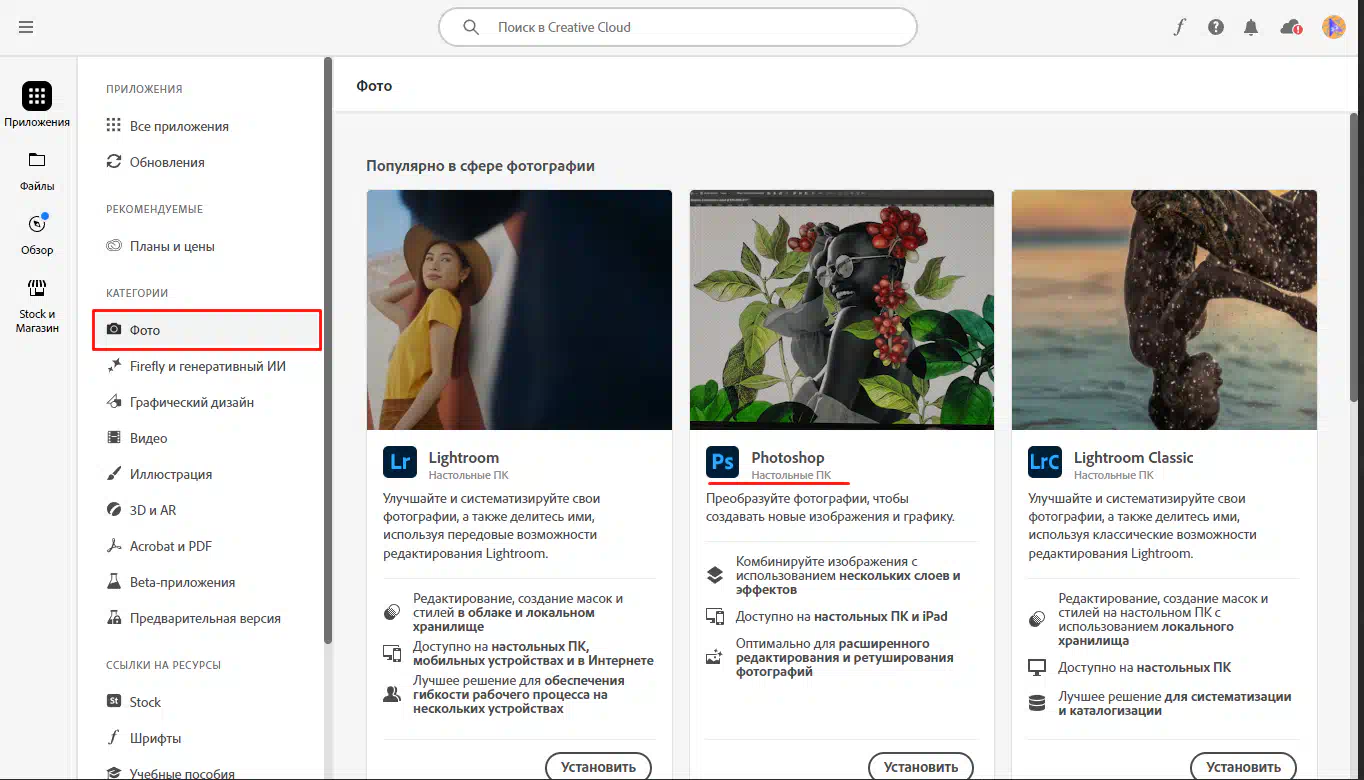Click the Lightroom Classic title text
1364x780 pixels.
1134,458
